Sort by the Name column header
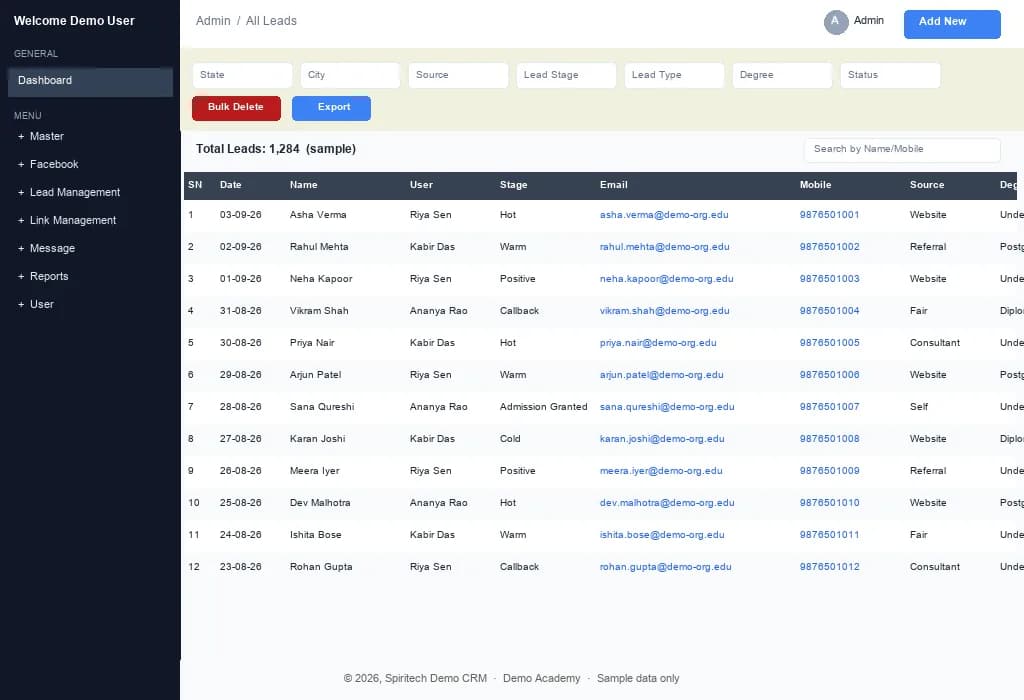Image resolution: width=1024 pixels, height=700 pixels. pos(304,185)
